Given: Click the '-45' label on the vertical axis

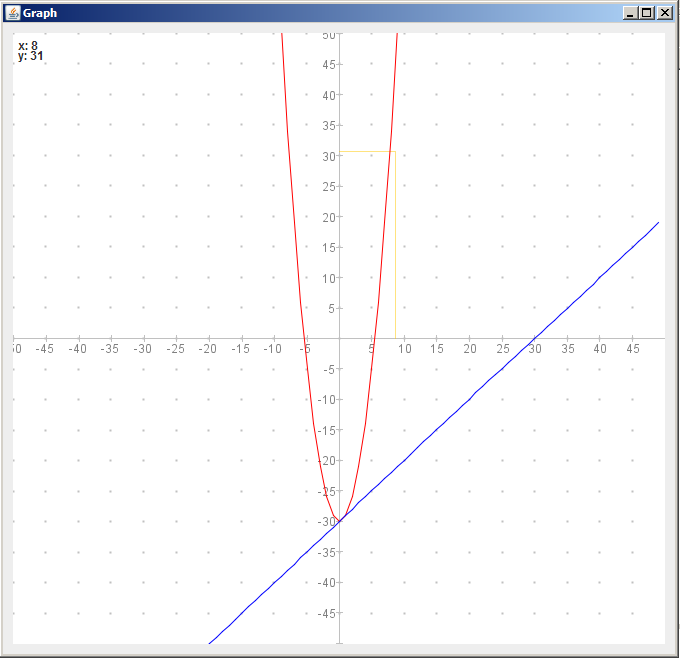Looking at the screenshot, I should (327, 614).
